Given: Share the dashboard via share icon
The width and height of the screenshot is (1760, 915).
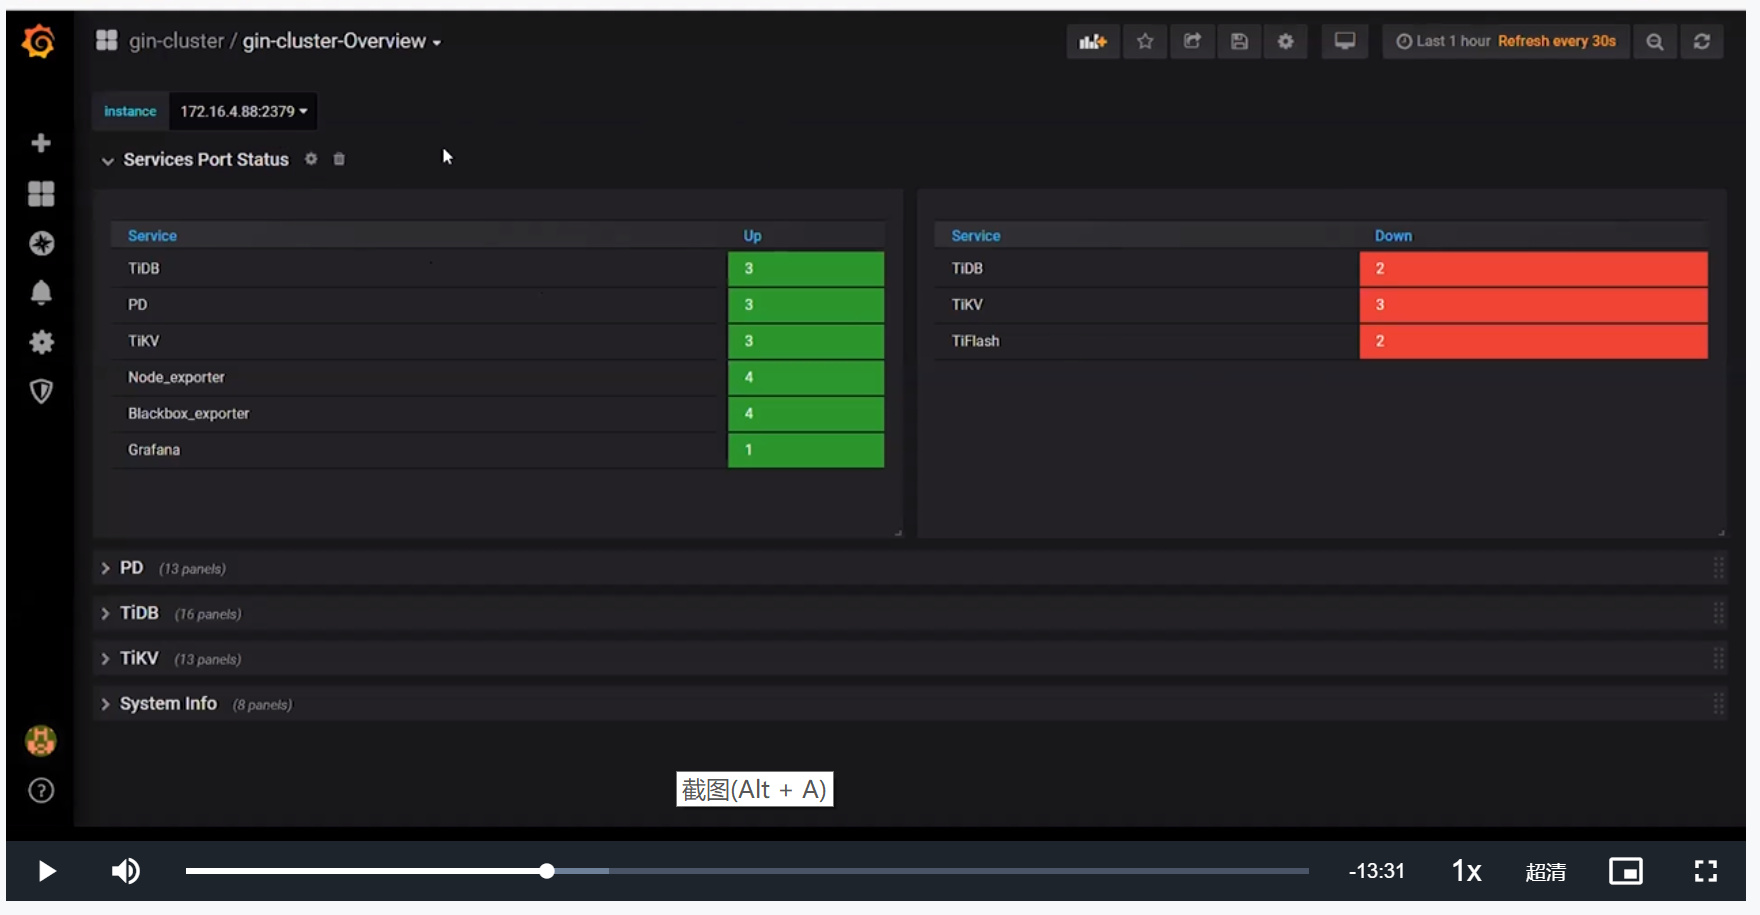Looking at the screenshot, I should (x=1192, y=41).
